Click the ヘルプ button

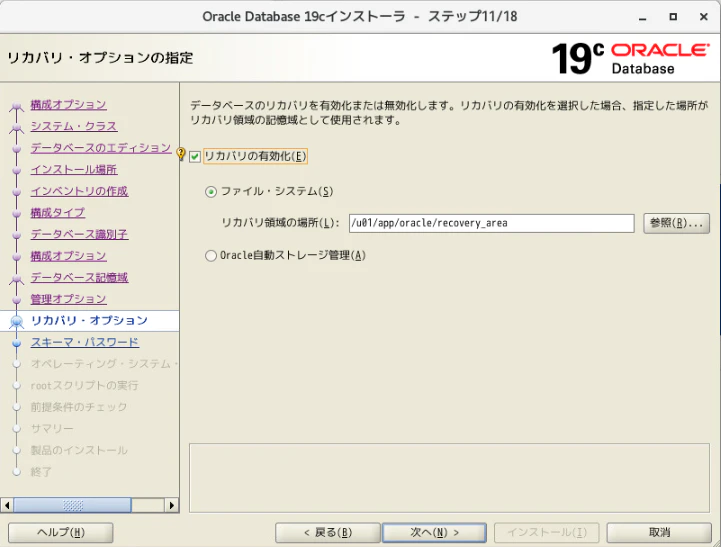pos(61,533)
